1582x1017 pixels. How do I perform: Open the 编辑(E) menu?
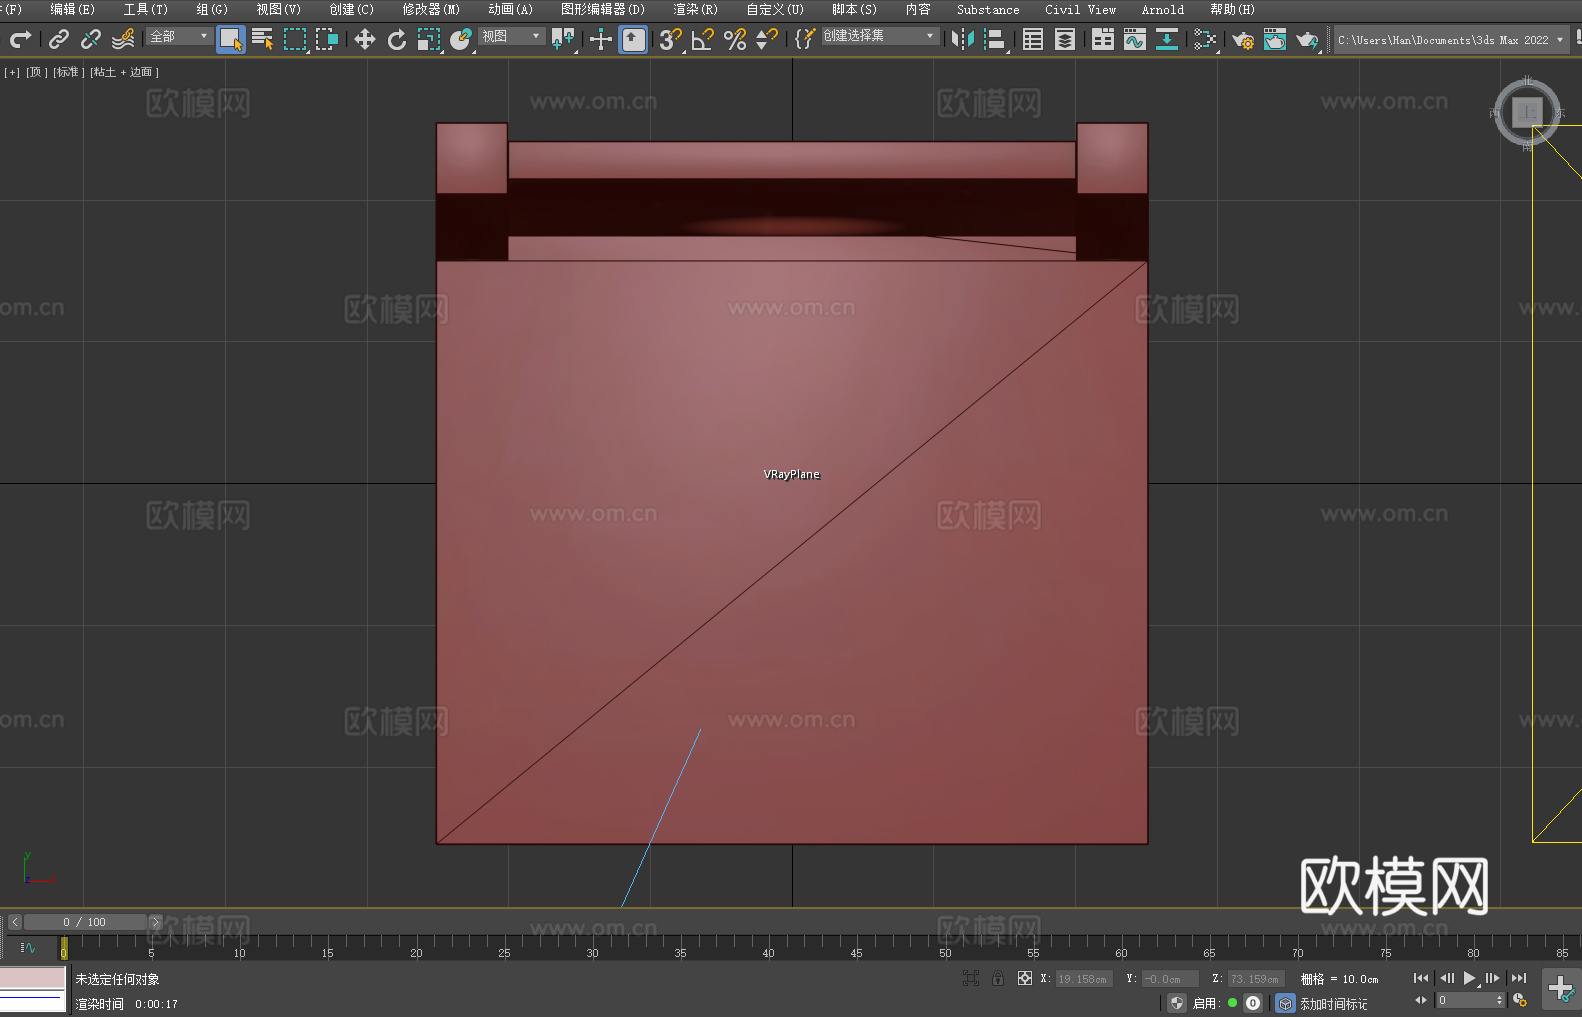(72, 9)
